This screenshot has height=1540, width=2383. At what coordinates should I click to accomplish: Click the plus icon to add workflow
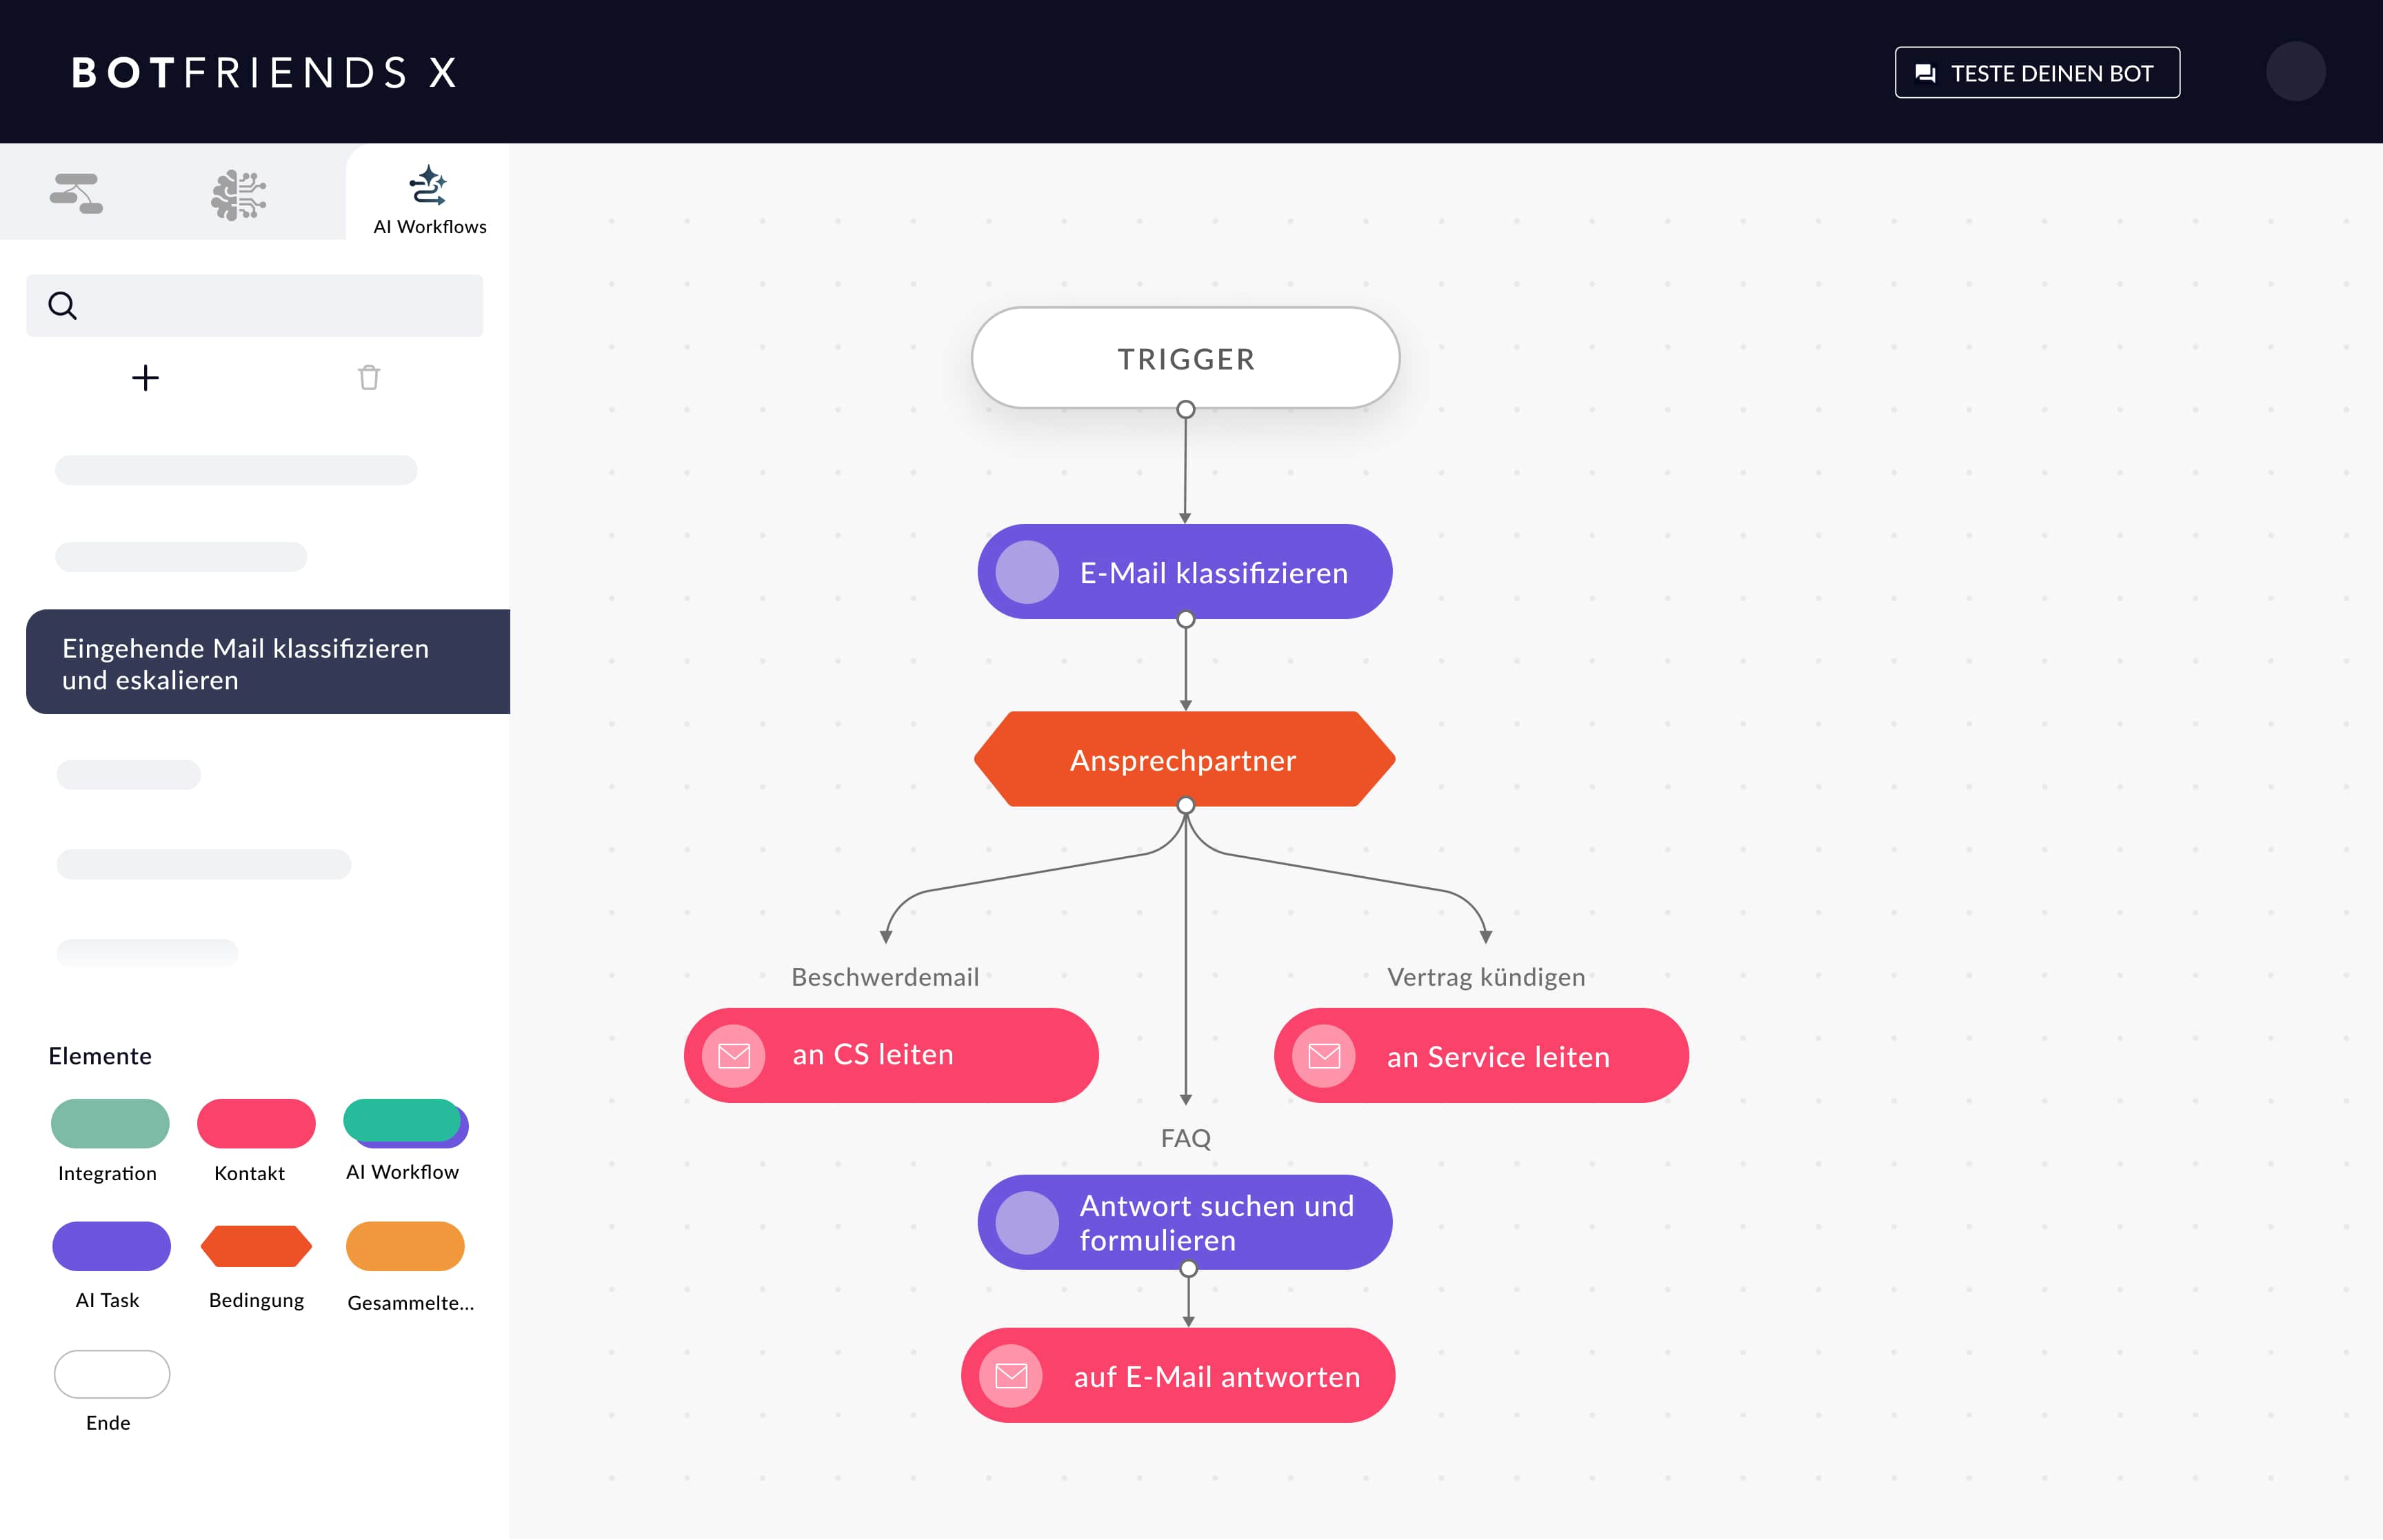coord(145,378)
